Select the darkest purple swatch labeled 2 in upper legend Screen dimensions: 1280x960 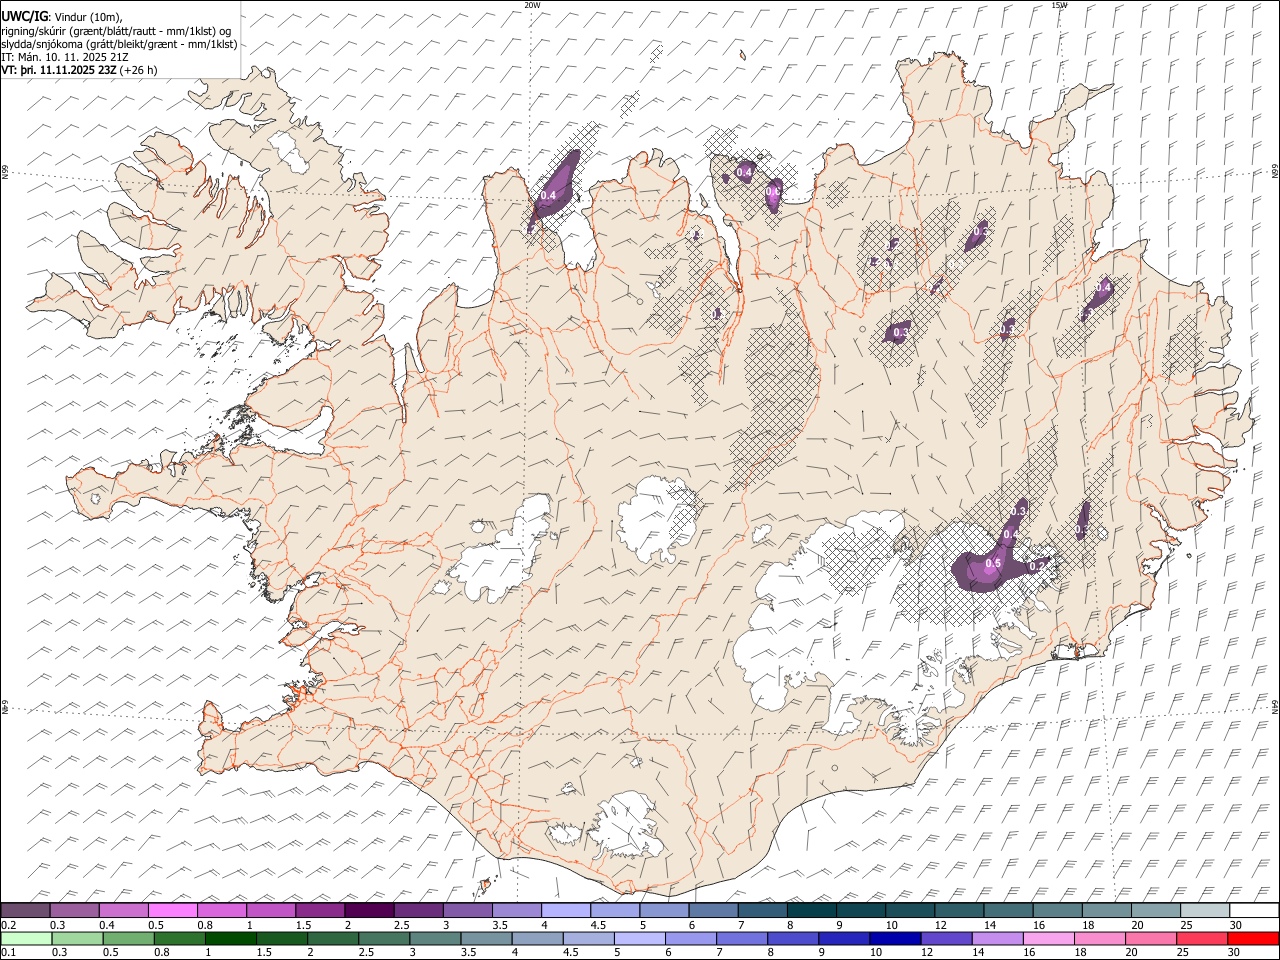coord(369,911)
